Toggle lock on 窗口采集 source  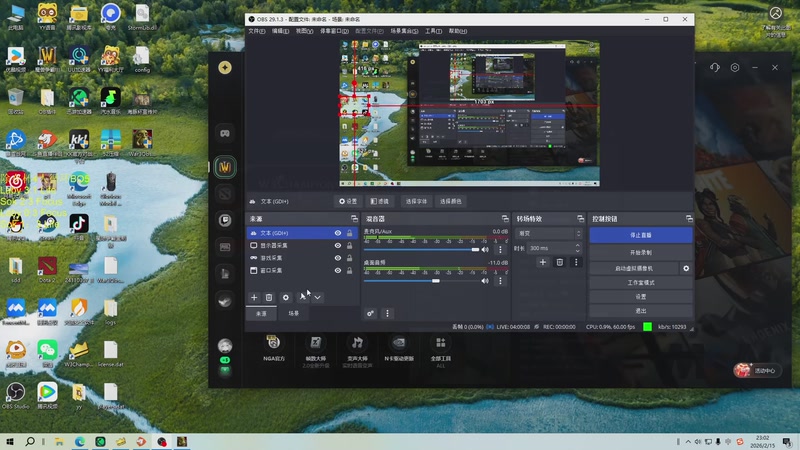pos(349,270)
